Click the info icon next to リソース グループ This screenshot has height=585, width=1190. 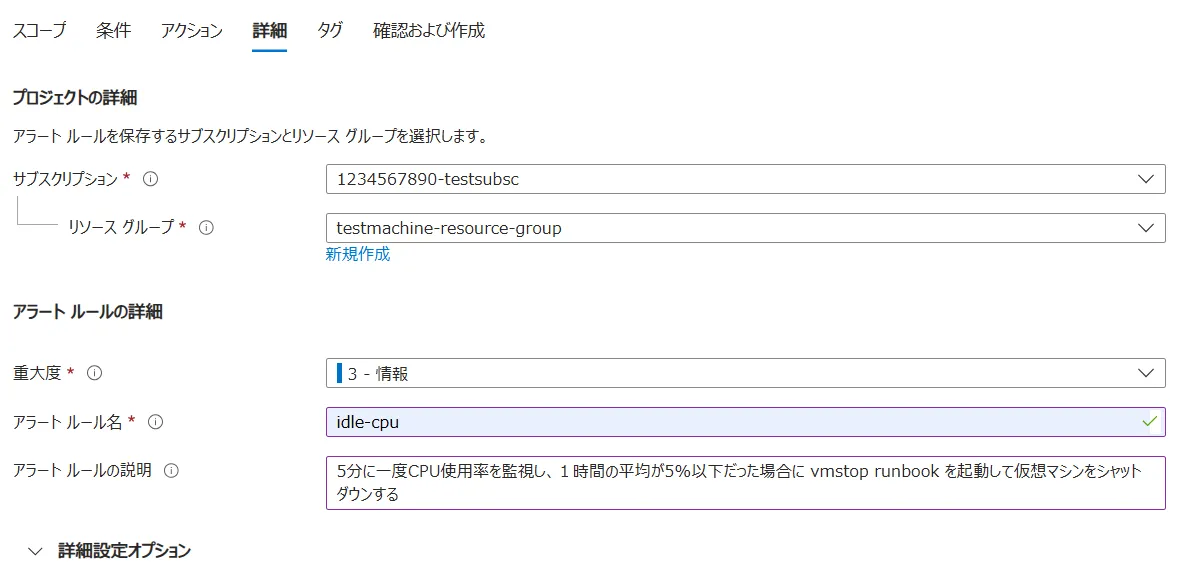click(x=206, y=227)
